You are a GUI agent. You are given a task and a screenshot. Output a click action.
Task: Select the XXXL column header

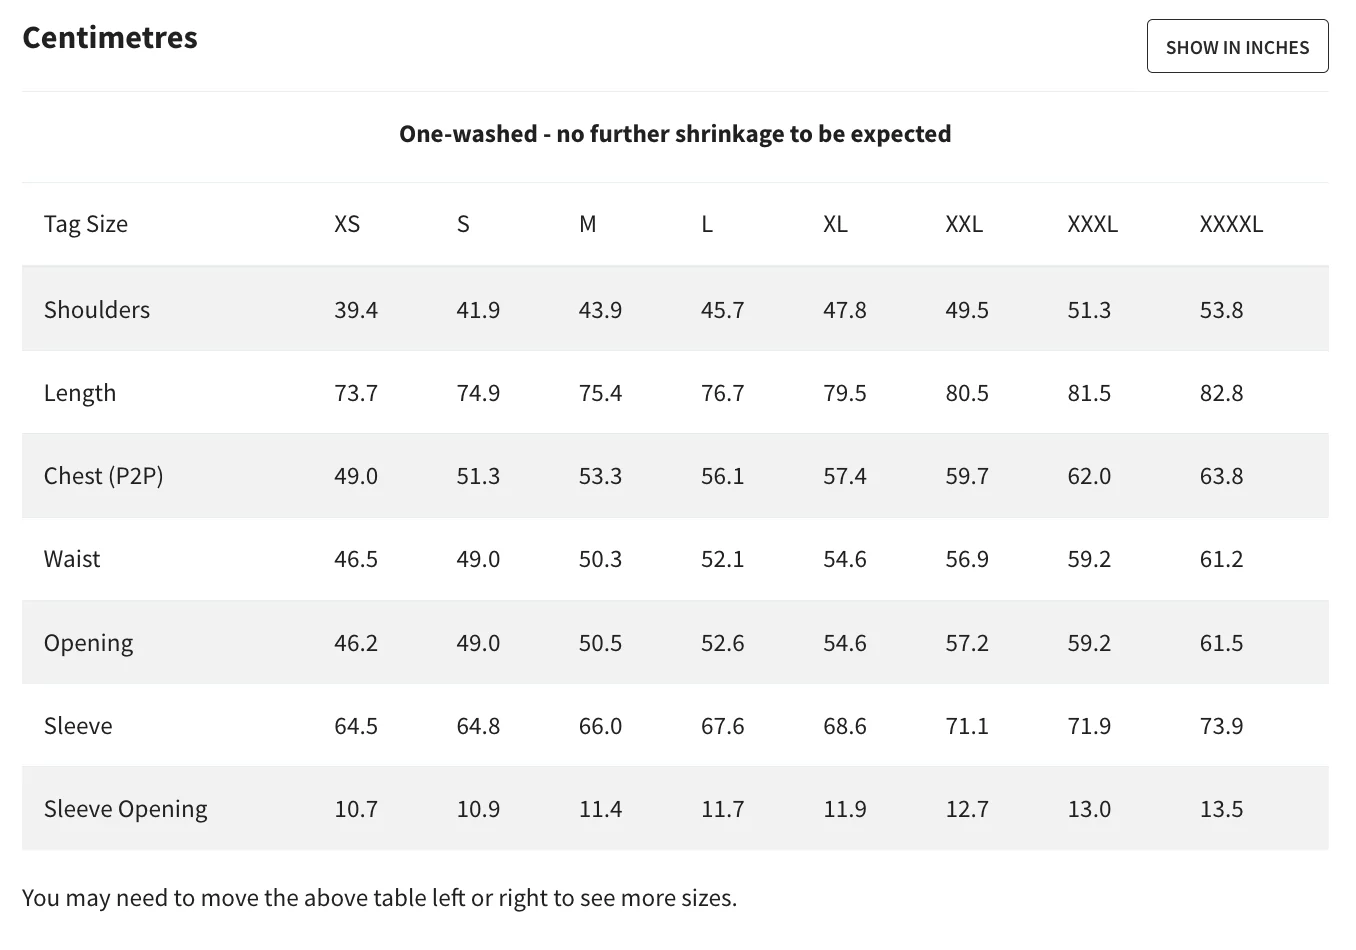1092,224
